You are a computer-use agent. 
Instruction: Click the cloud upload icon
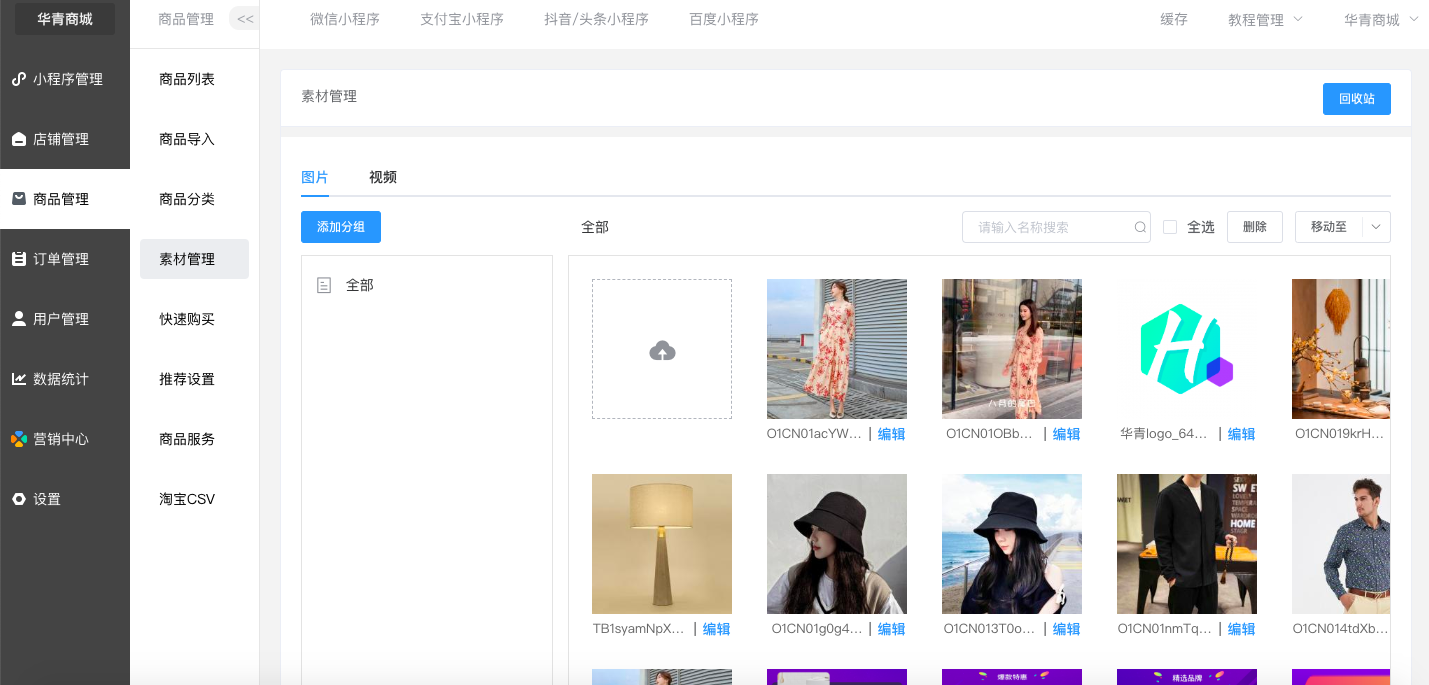(x=662, y=350)
